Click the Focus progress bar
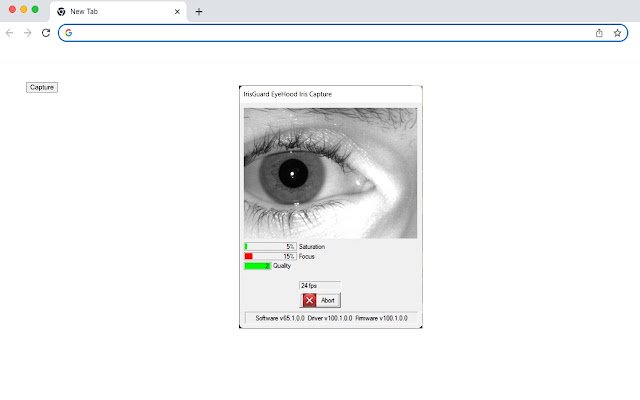The image size is (640, 400). tap(270, 256)
